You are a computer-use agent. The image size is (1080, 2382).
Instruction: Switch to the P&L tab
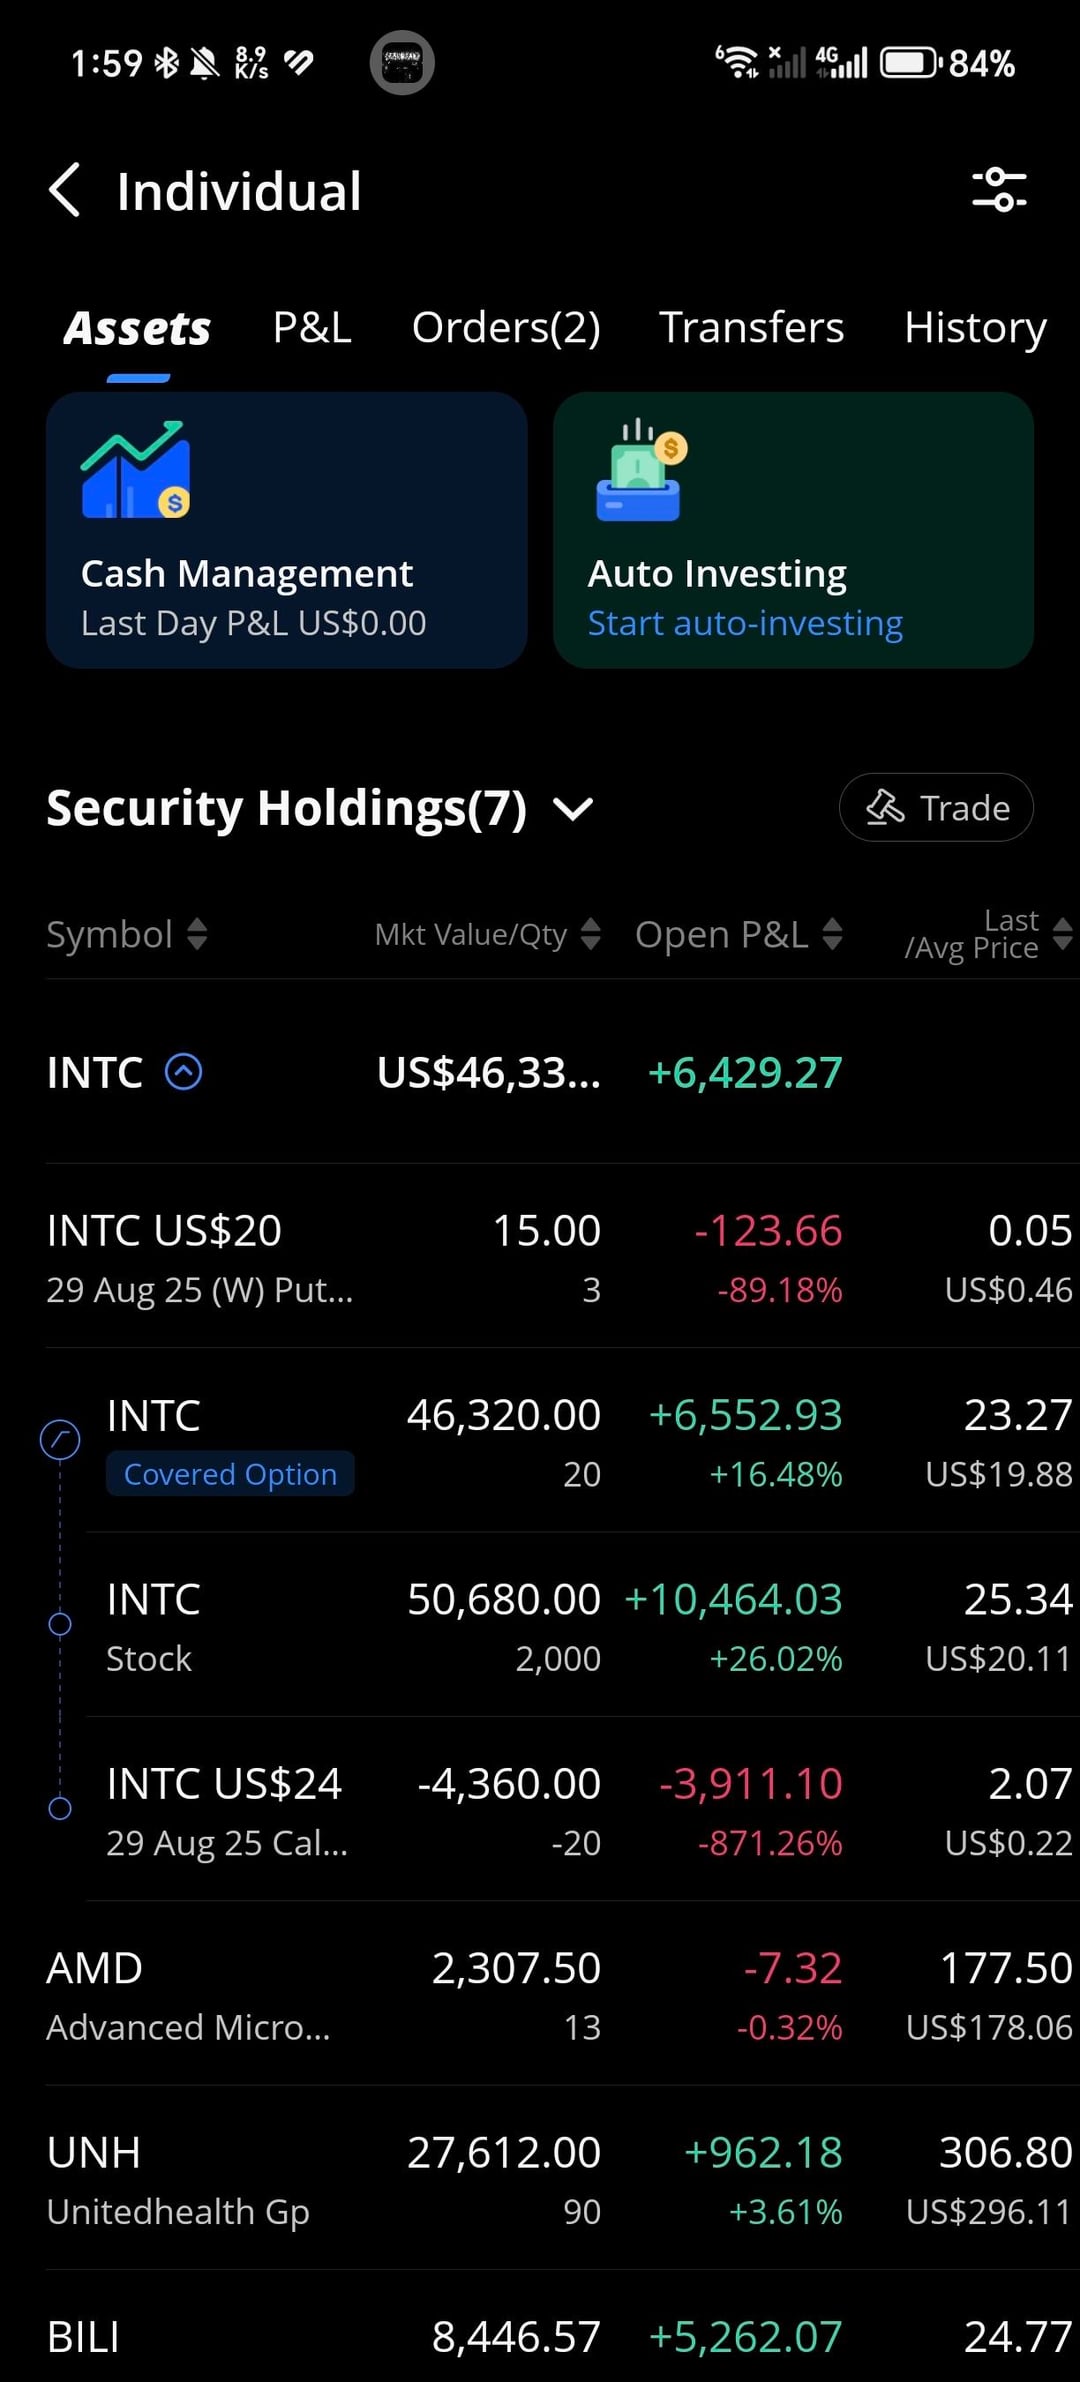click(x=312, y=327)
